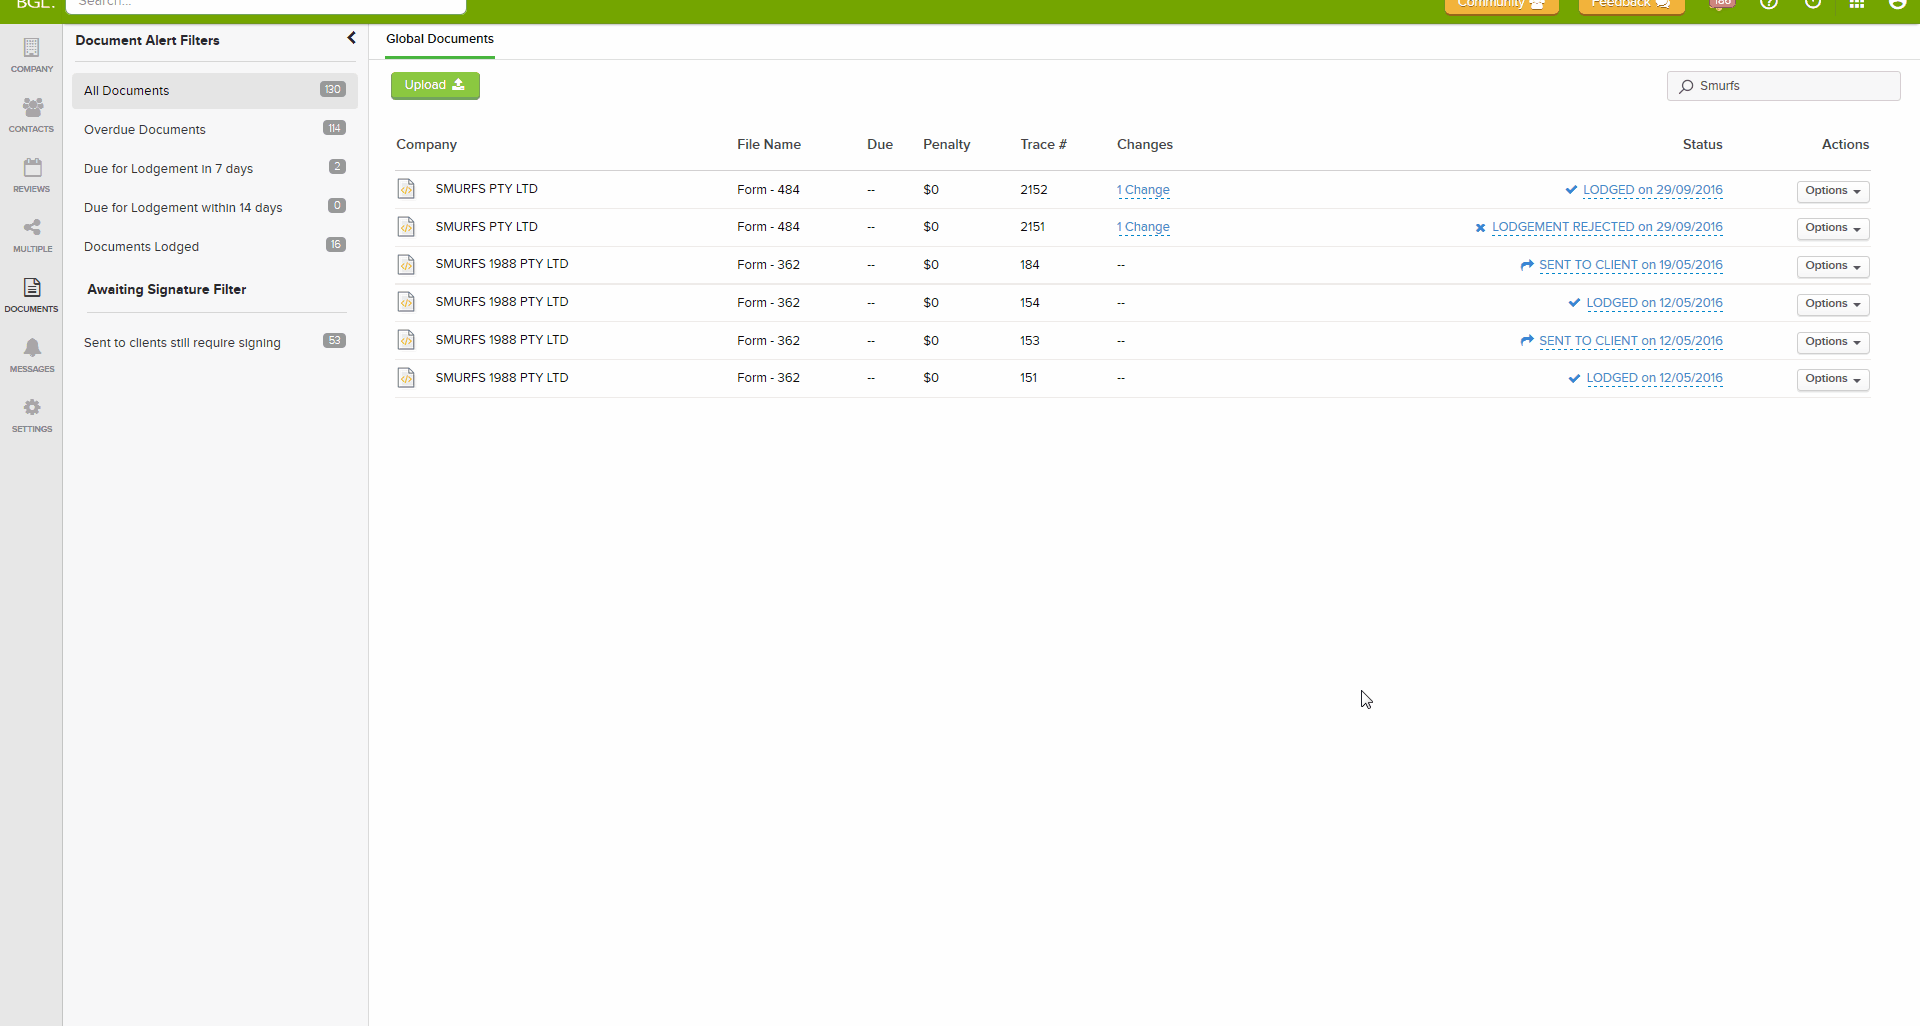
Task: Select the Global Documents tab
Action: point(440,39)
